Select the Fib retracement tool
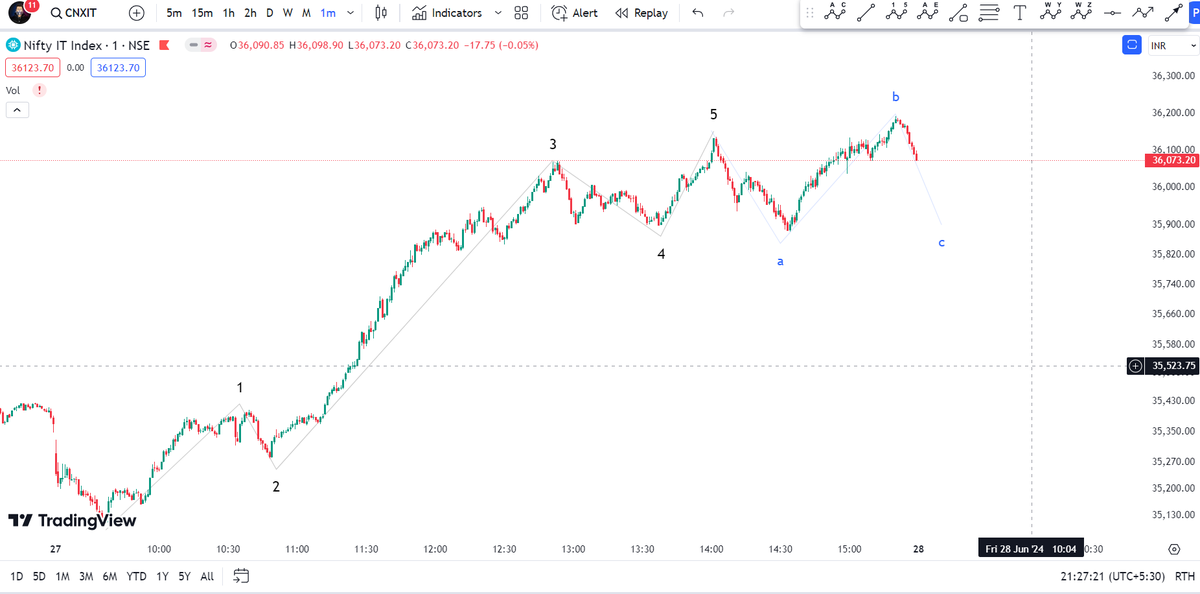 click(x=989, y=13)
